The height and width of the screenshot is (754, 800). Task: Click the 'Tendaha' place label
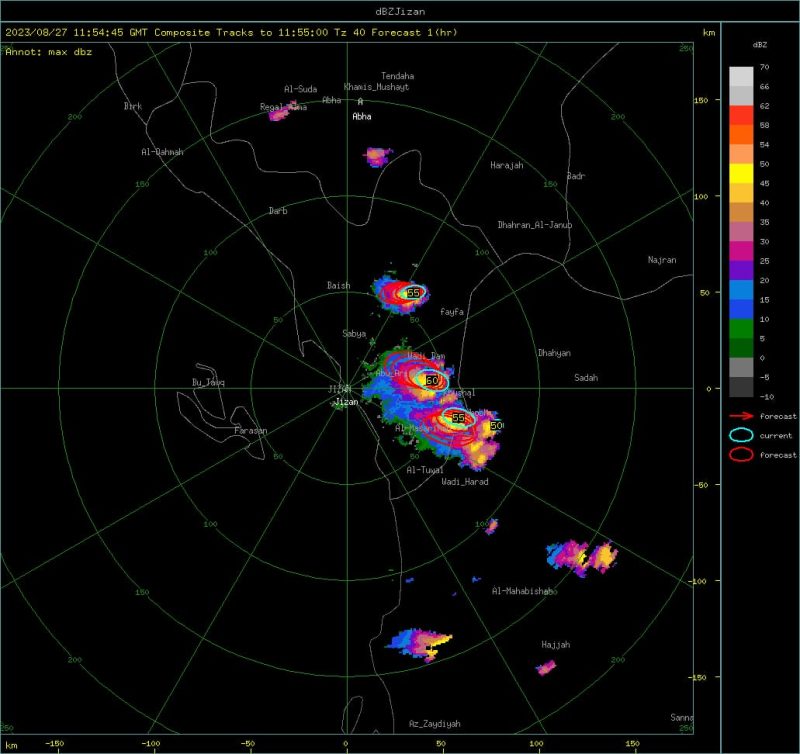tap(397, 76)
